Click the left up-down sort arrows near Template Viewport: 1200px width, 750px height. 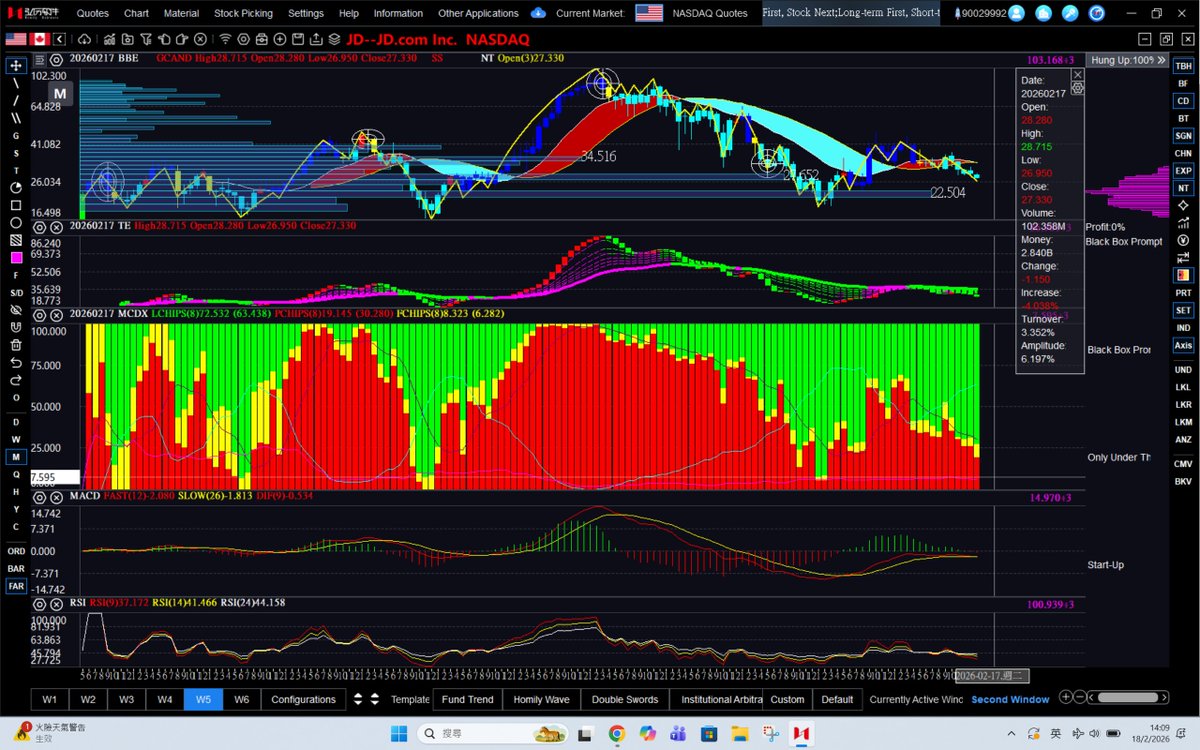(x=359, y=699)
